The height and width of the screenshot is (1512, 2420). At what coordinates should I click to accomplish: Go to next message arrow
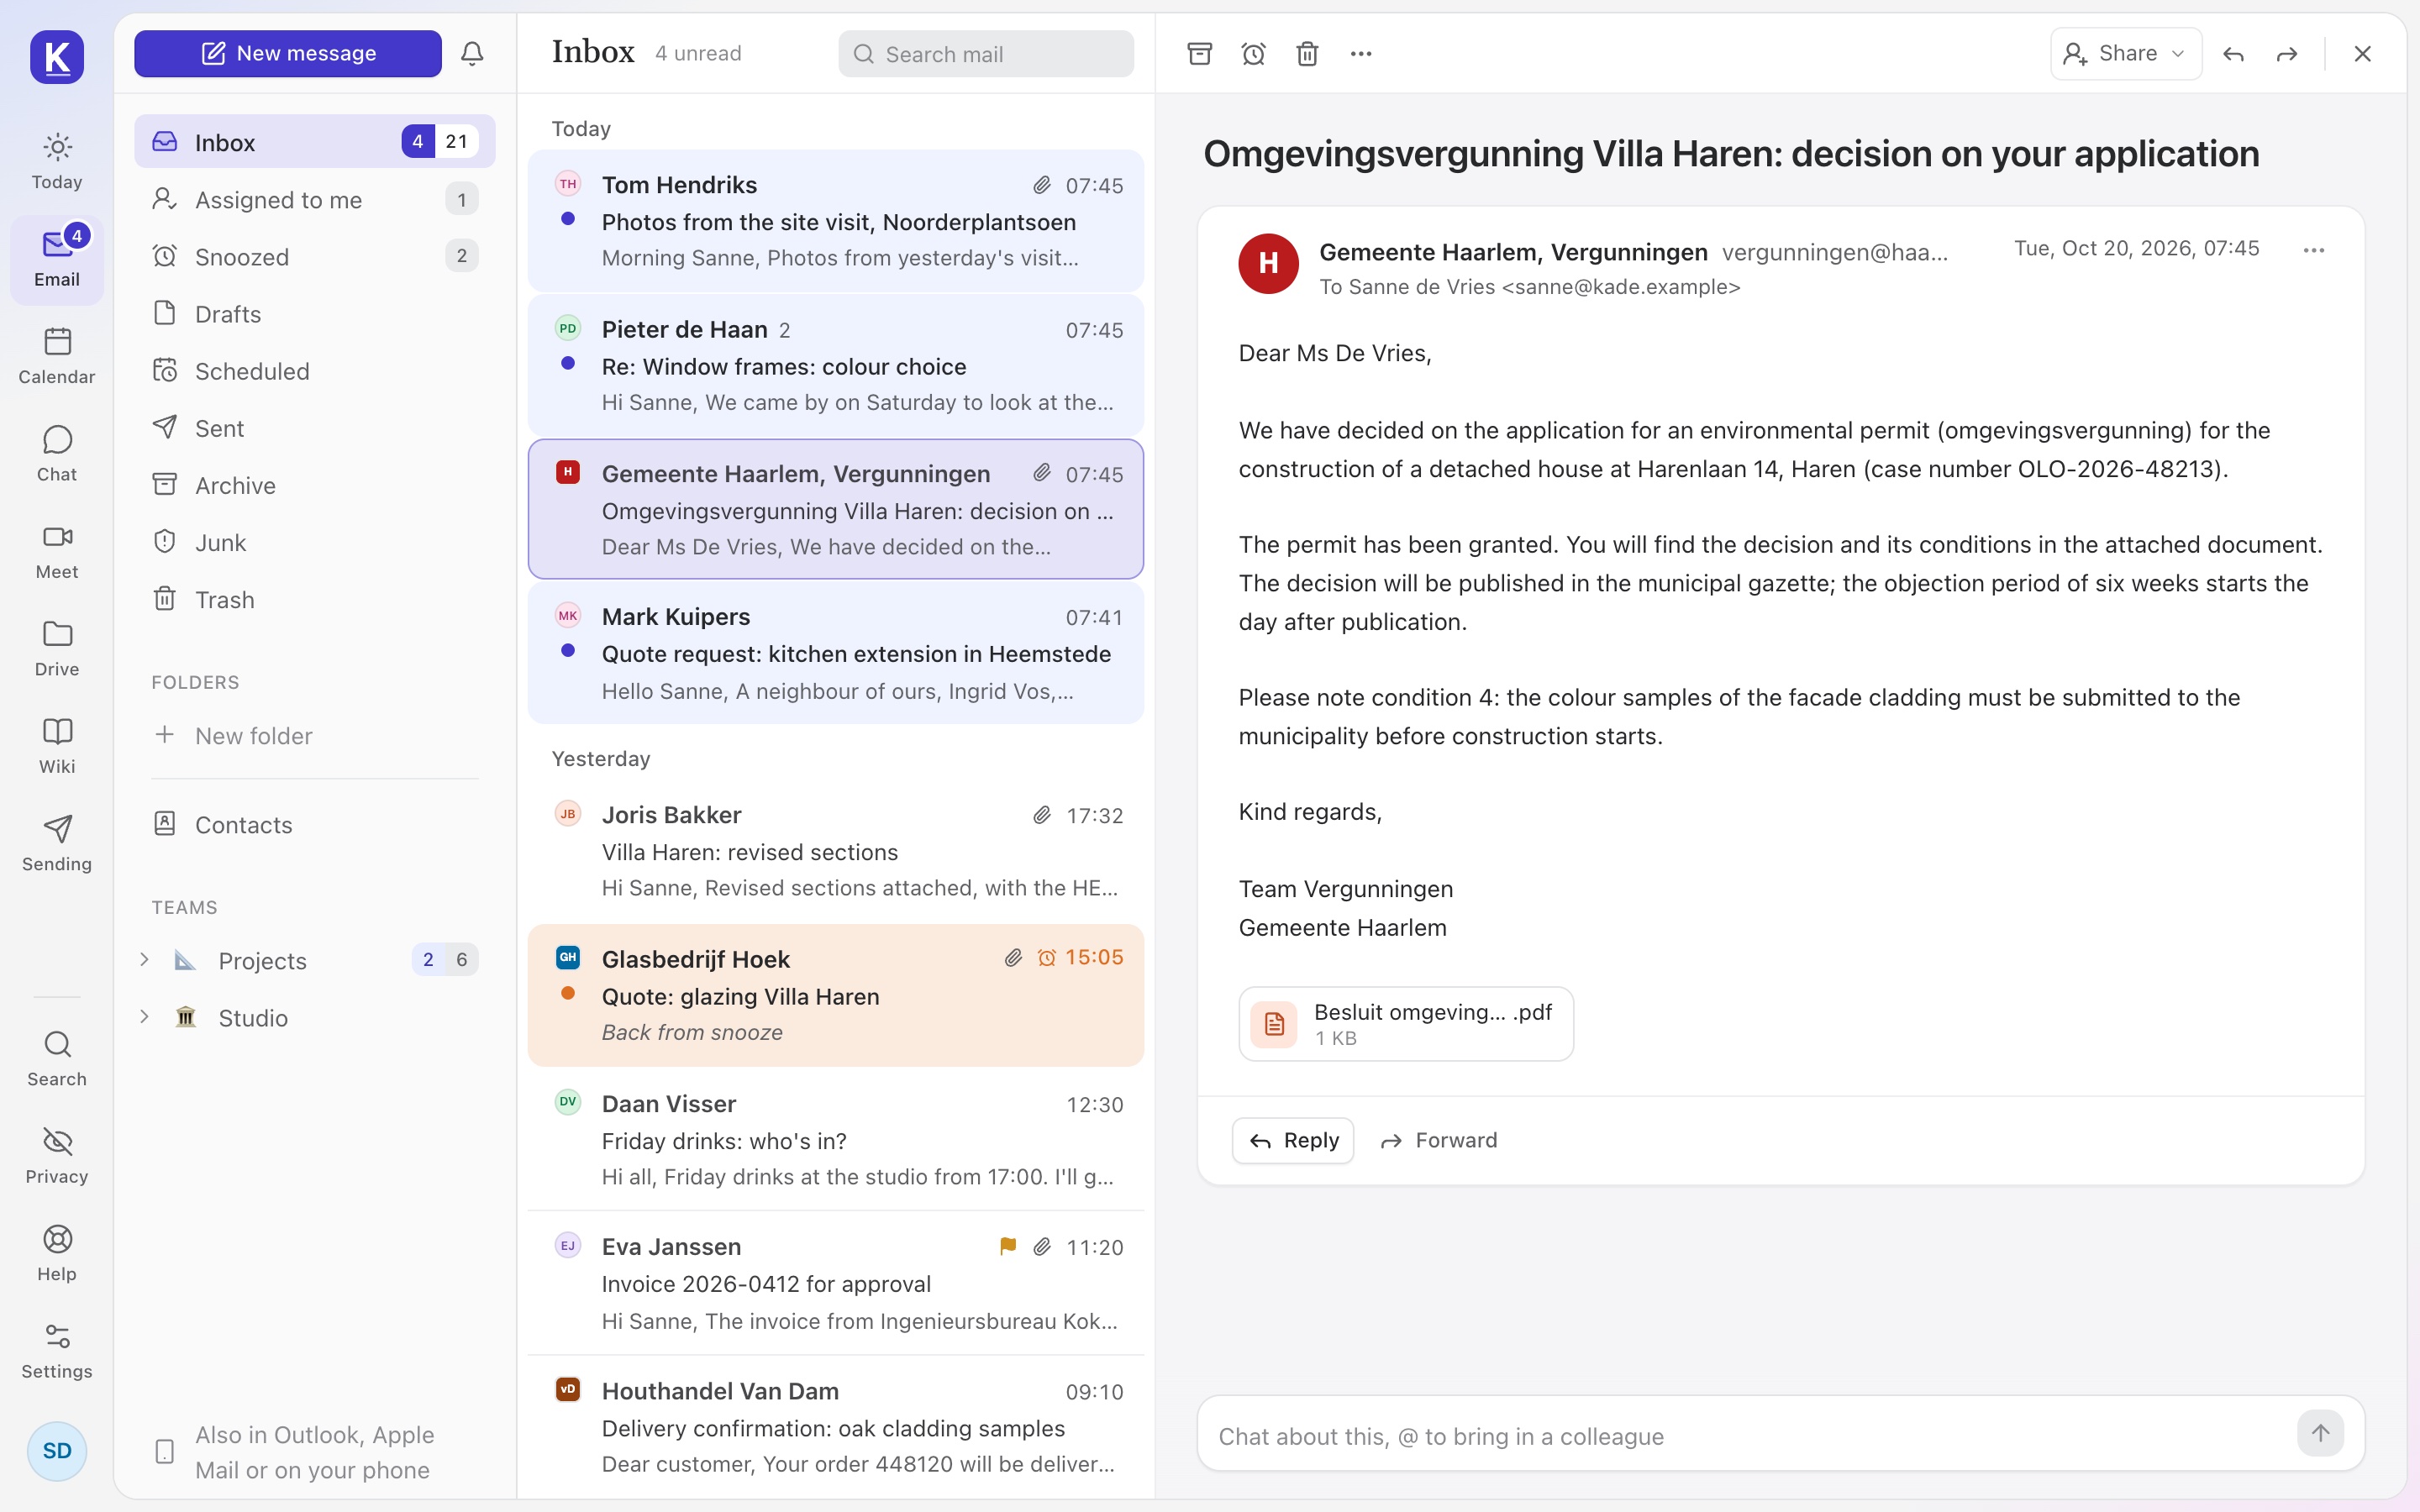pyautogui.click(x=2287, y=54)
